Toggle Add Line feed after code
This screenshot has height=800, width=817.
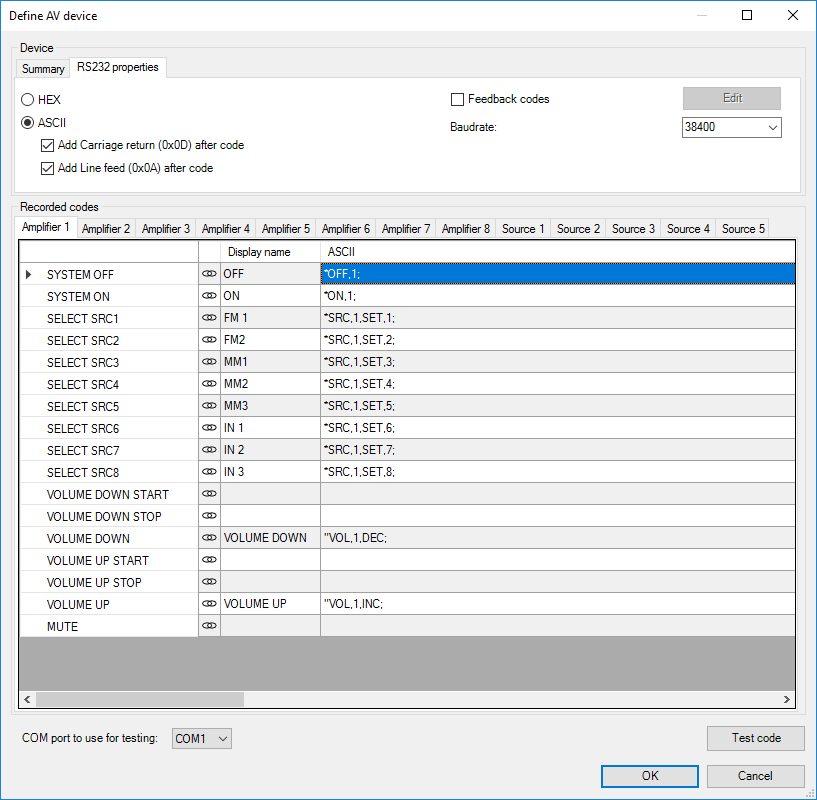[48, 168]
